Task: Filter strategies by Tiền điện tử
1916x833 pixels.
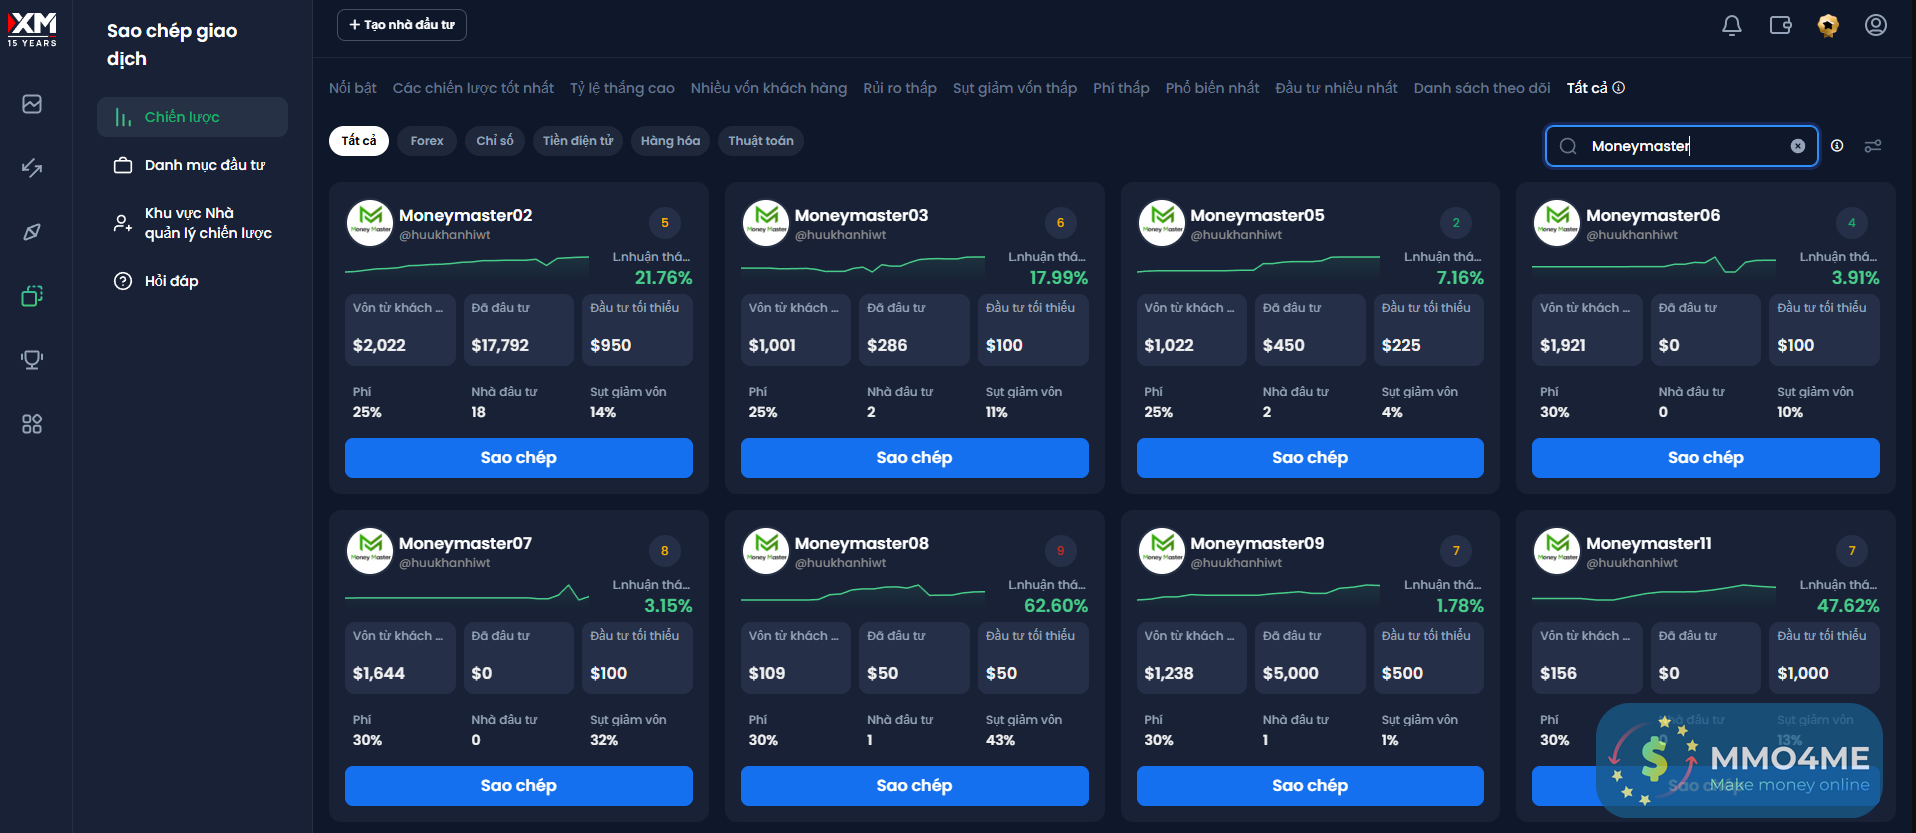Action: (578, 141)
